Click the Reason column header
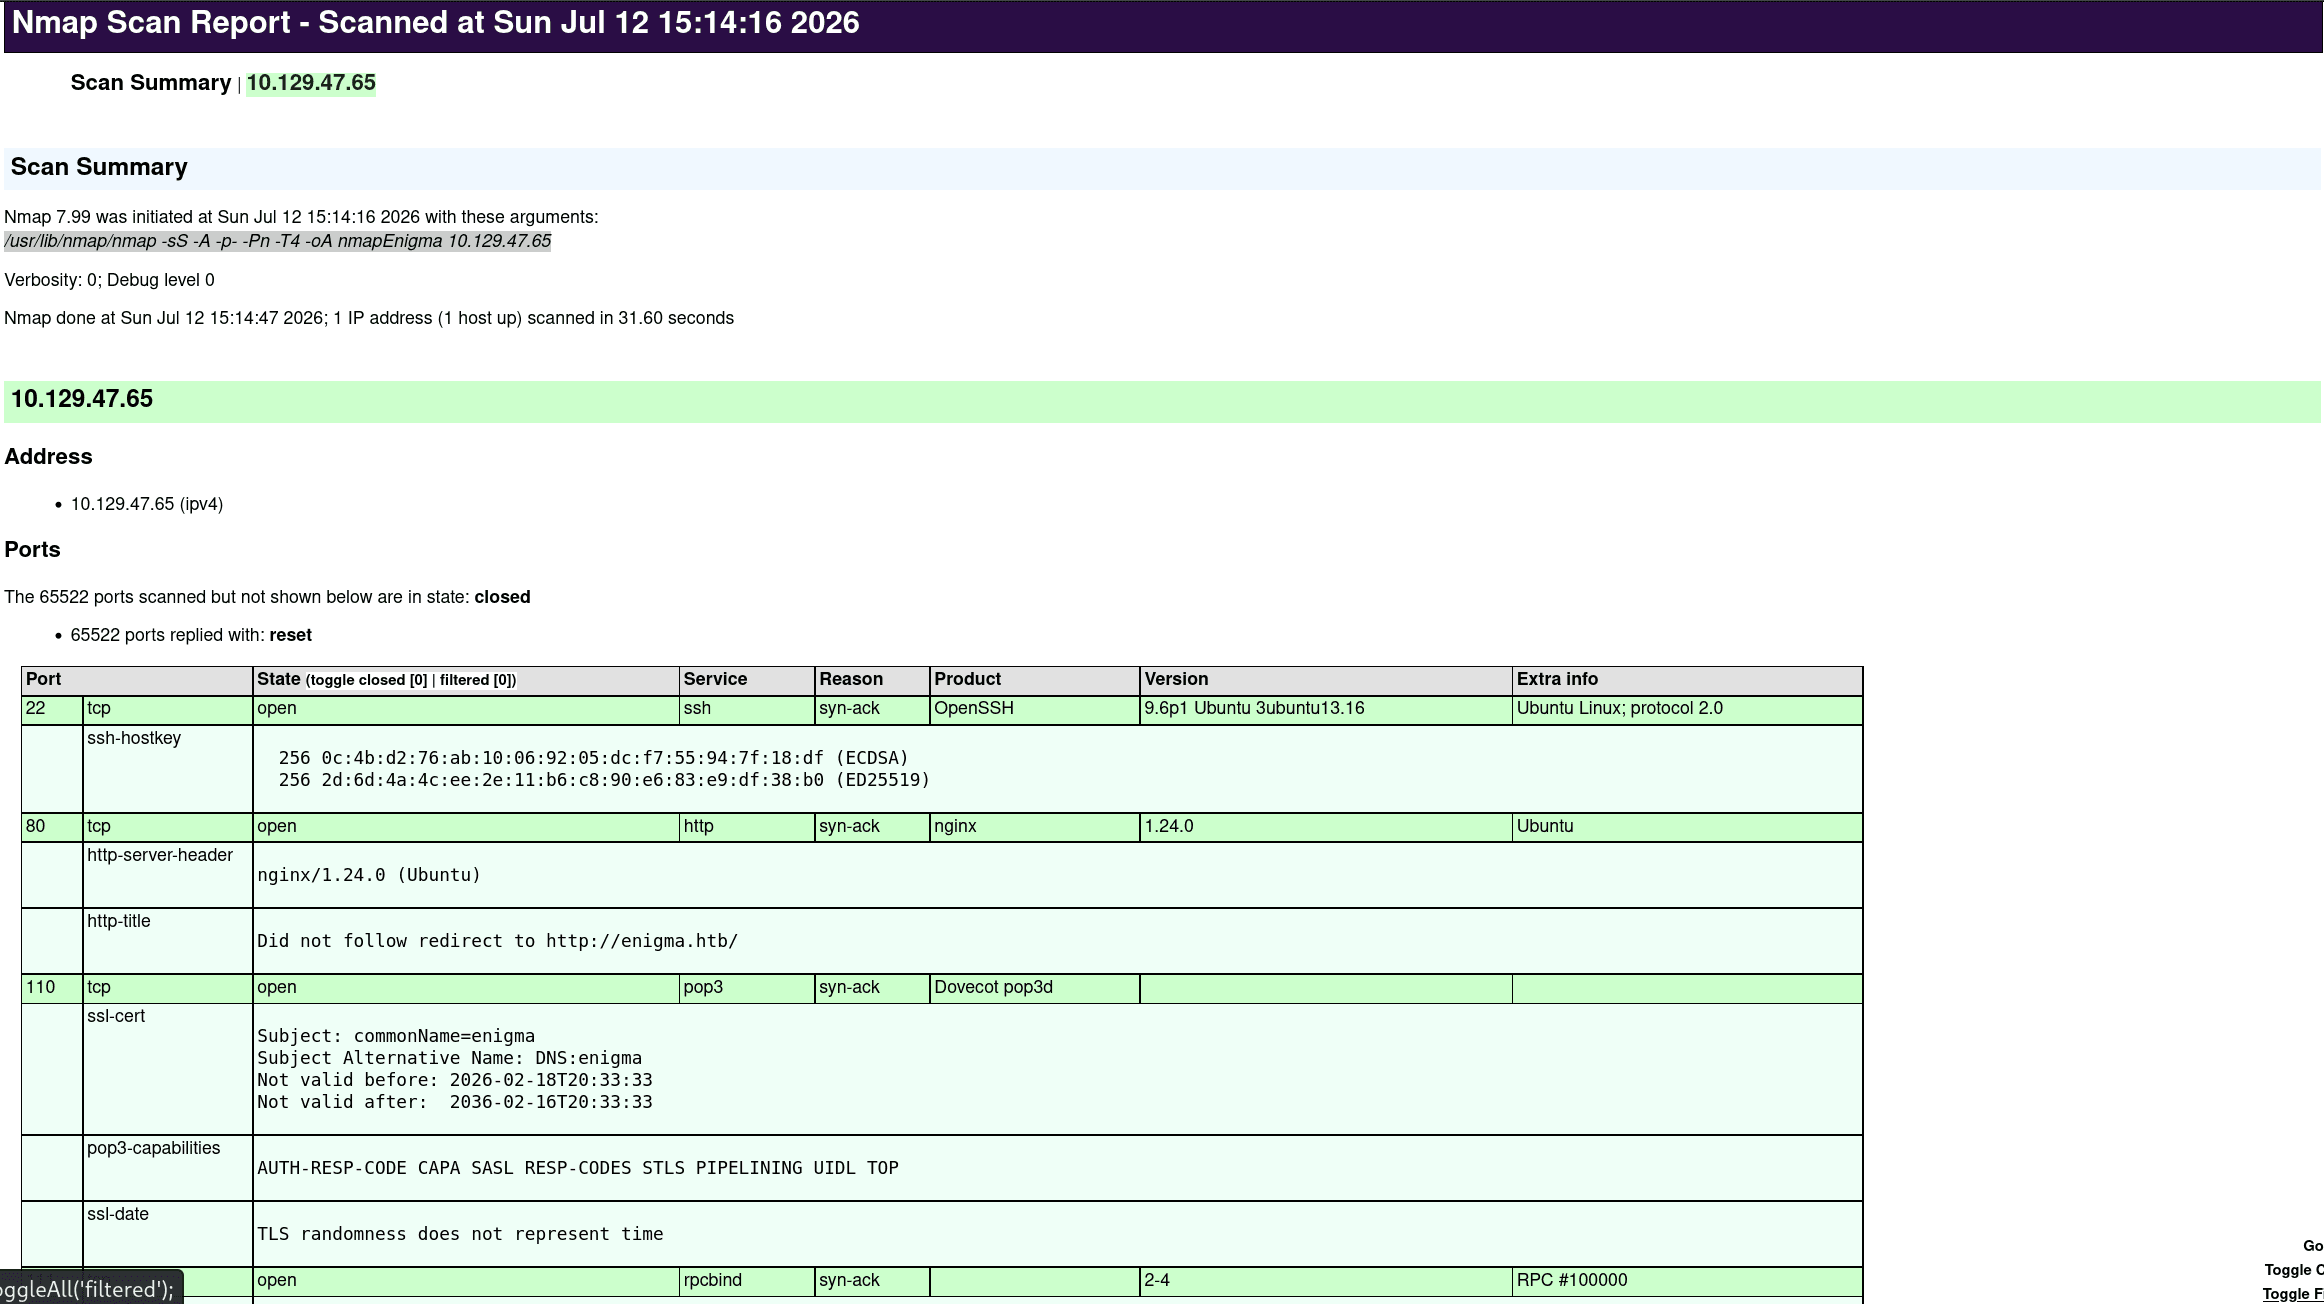The height and width of the screenshot is (1304, 2324). point(872,680)
